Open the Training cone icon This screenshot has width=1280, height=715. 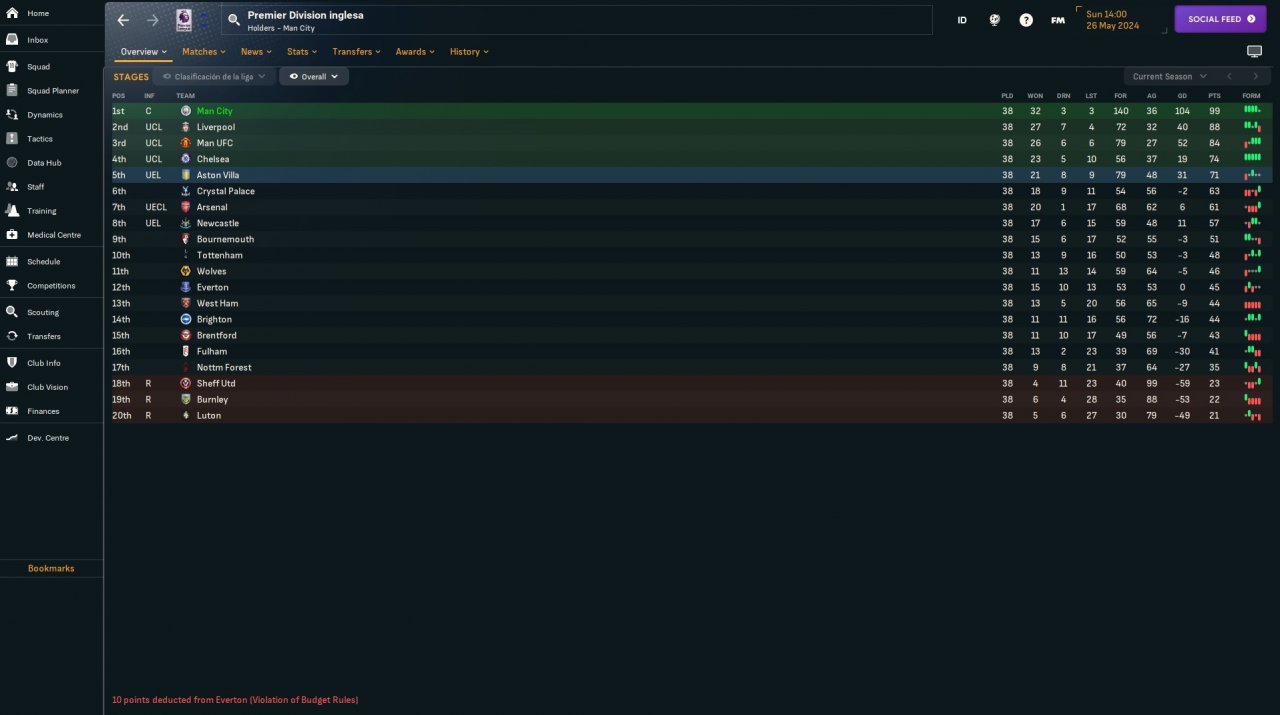pos(12,211)
